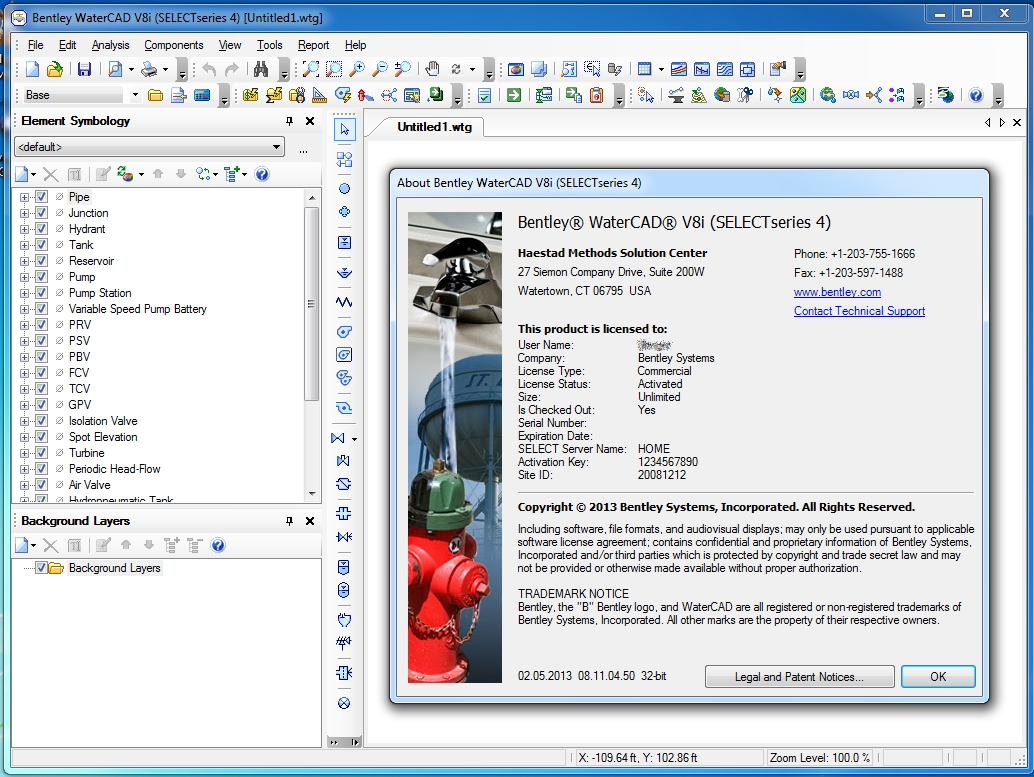Select the Periodic Head-Flow item
The width and height of the screenshot is (1034, 777).
tap(114, 469)
